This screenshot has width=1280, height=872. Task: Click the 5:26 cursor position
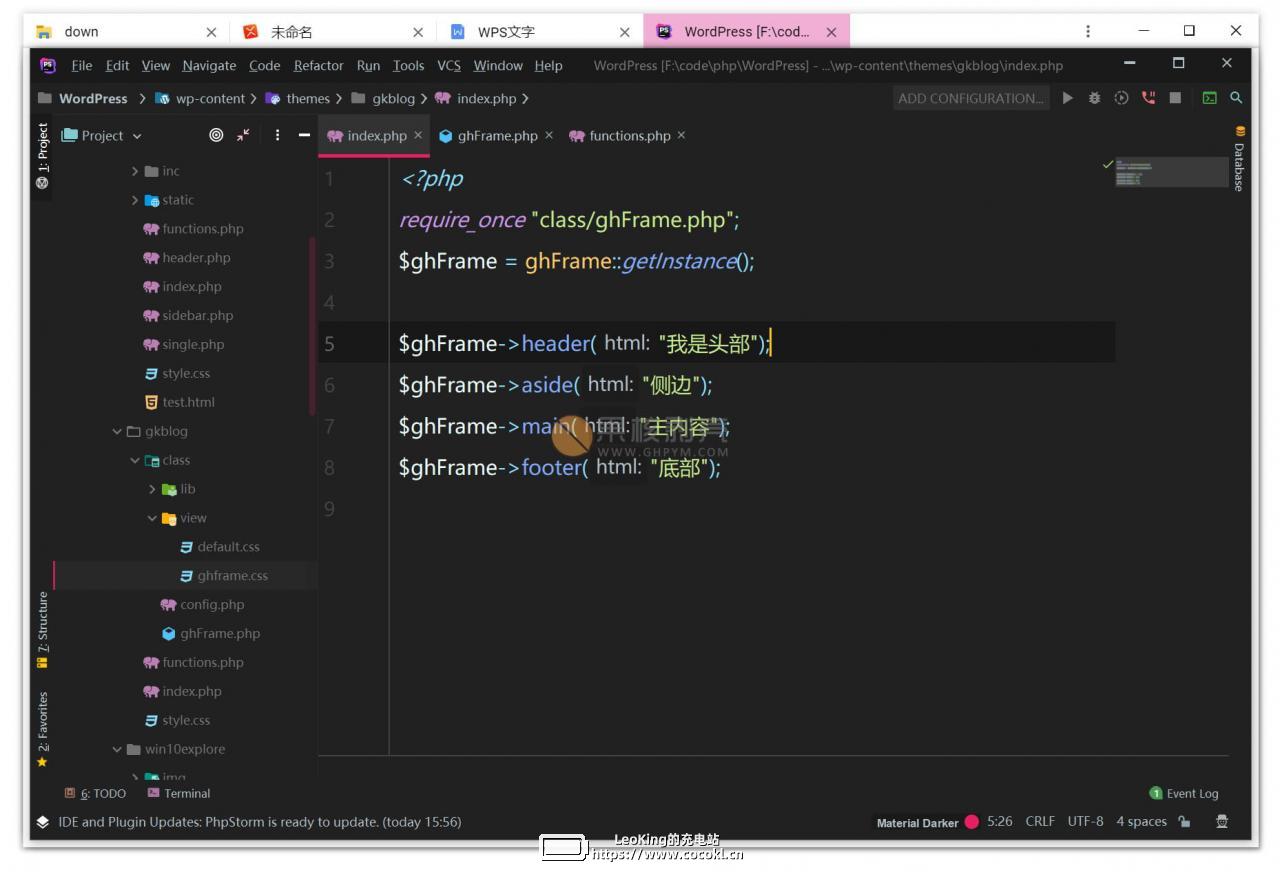pyautogui.click(x=1000, y=822)
